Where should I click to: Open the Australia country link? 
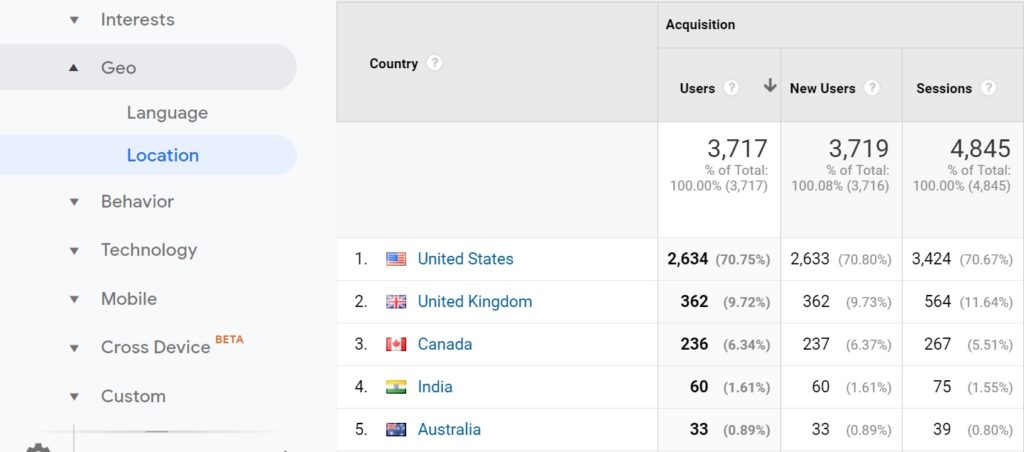tap(449, 429)
